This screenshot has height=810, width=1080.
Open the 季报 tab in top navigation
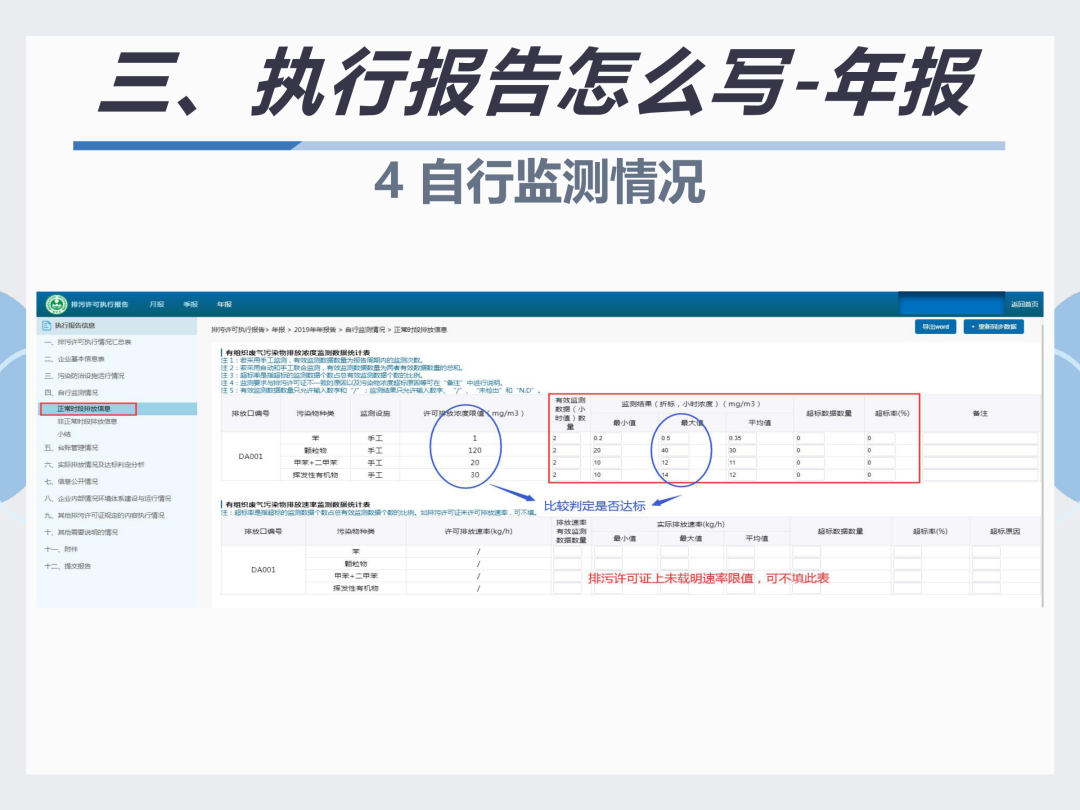pyautogui.click(x=191, y=304)
